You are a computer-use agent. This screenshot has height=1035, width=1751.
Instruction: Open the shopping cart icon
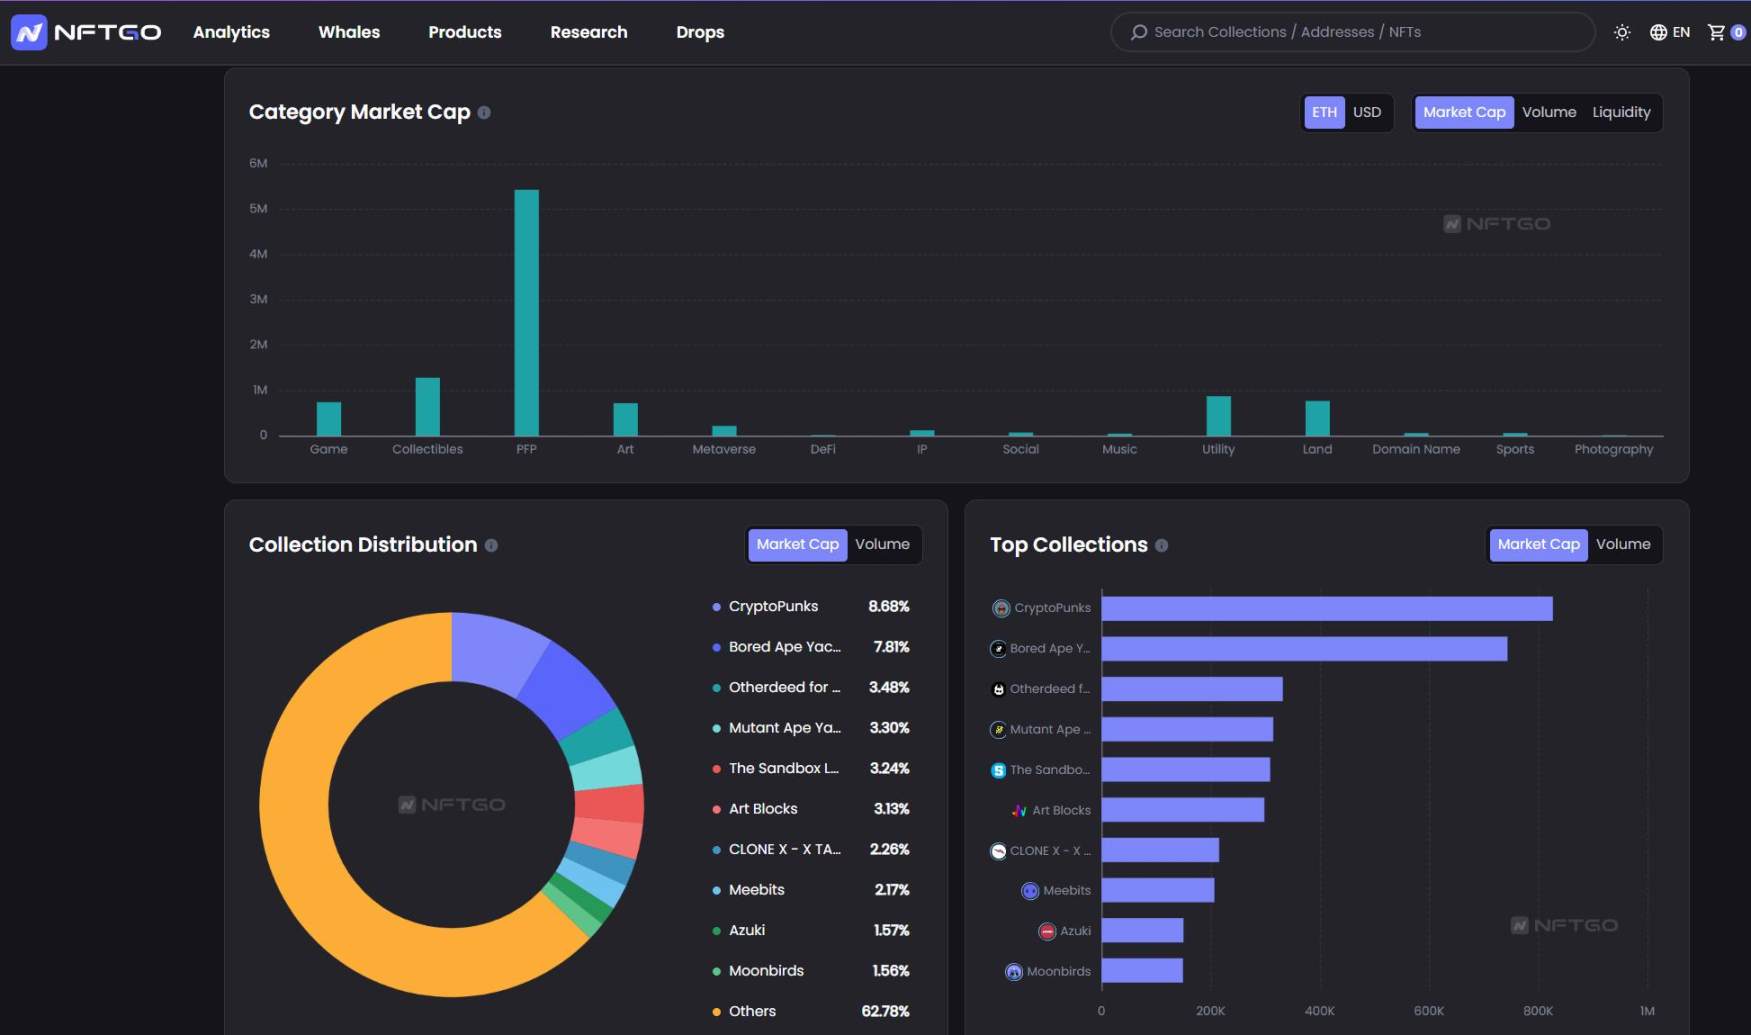tap(1717, 32)
